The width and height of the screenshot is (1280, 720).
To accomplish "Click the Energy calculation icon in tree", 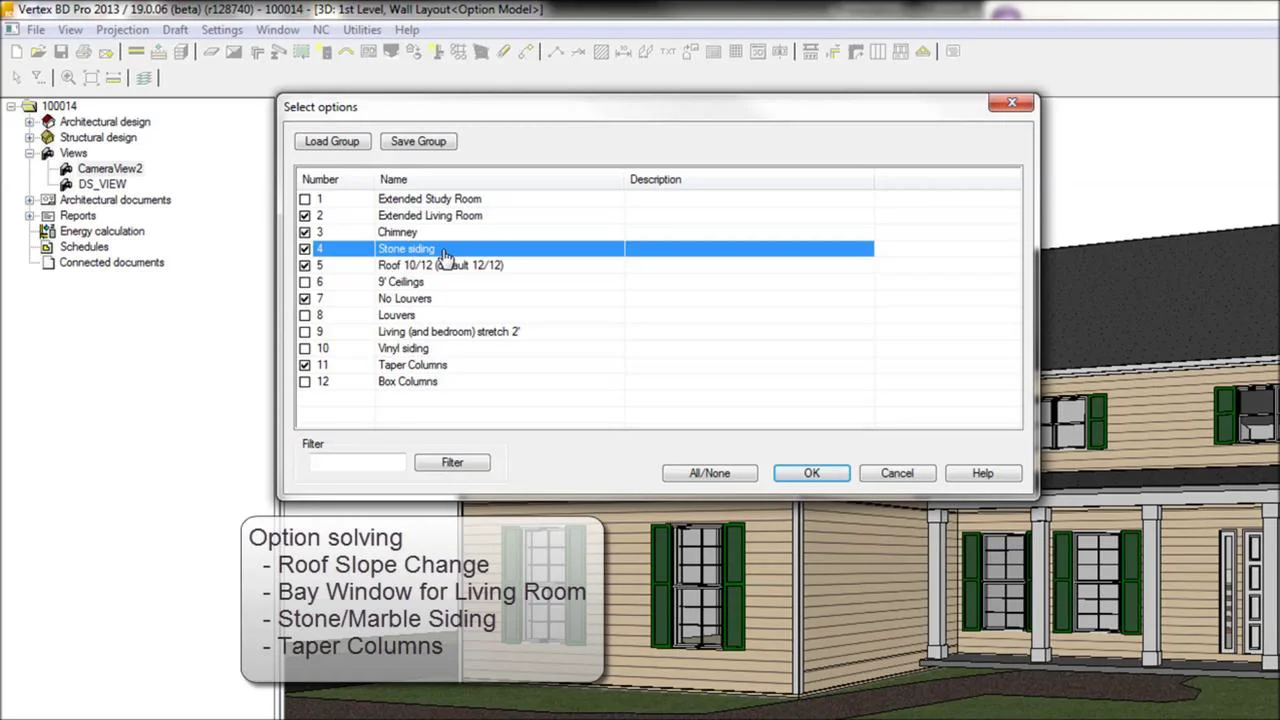I will coord(47,231).
